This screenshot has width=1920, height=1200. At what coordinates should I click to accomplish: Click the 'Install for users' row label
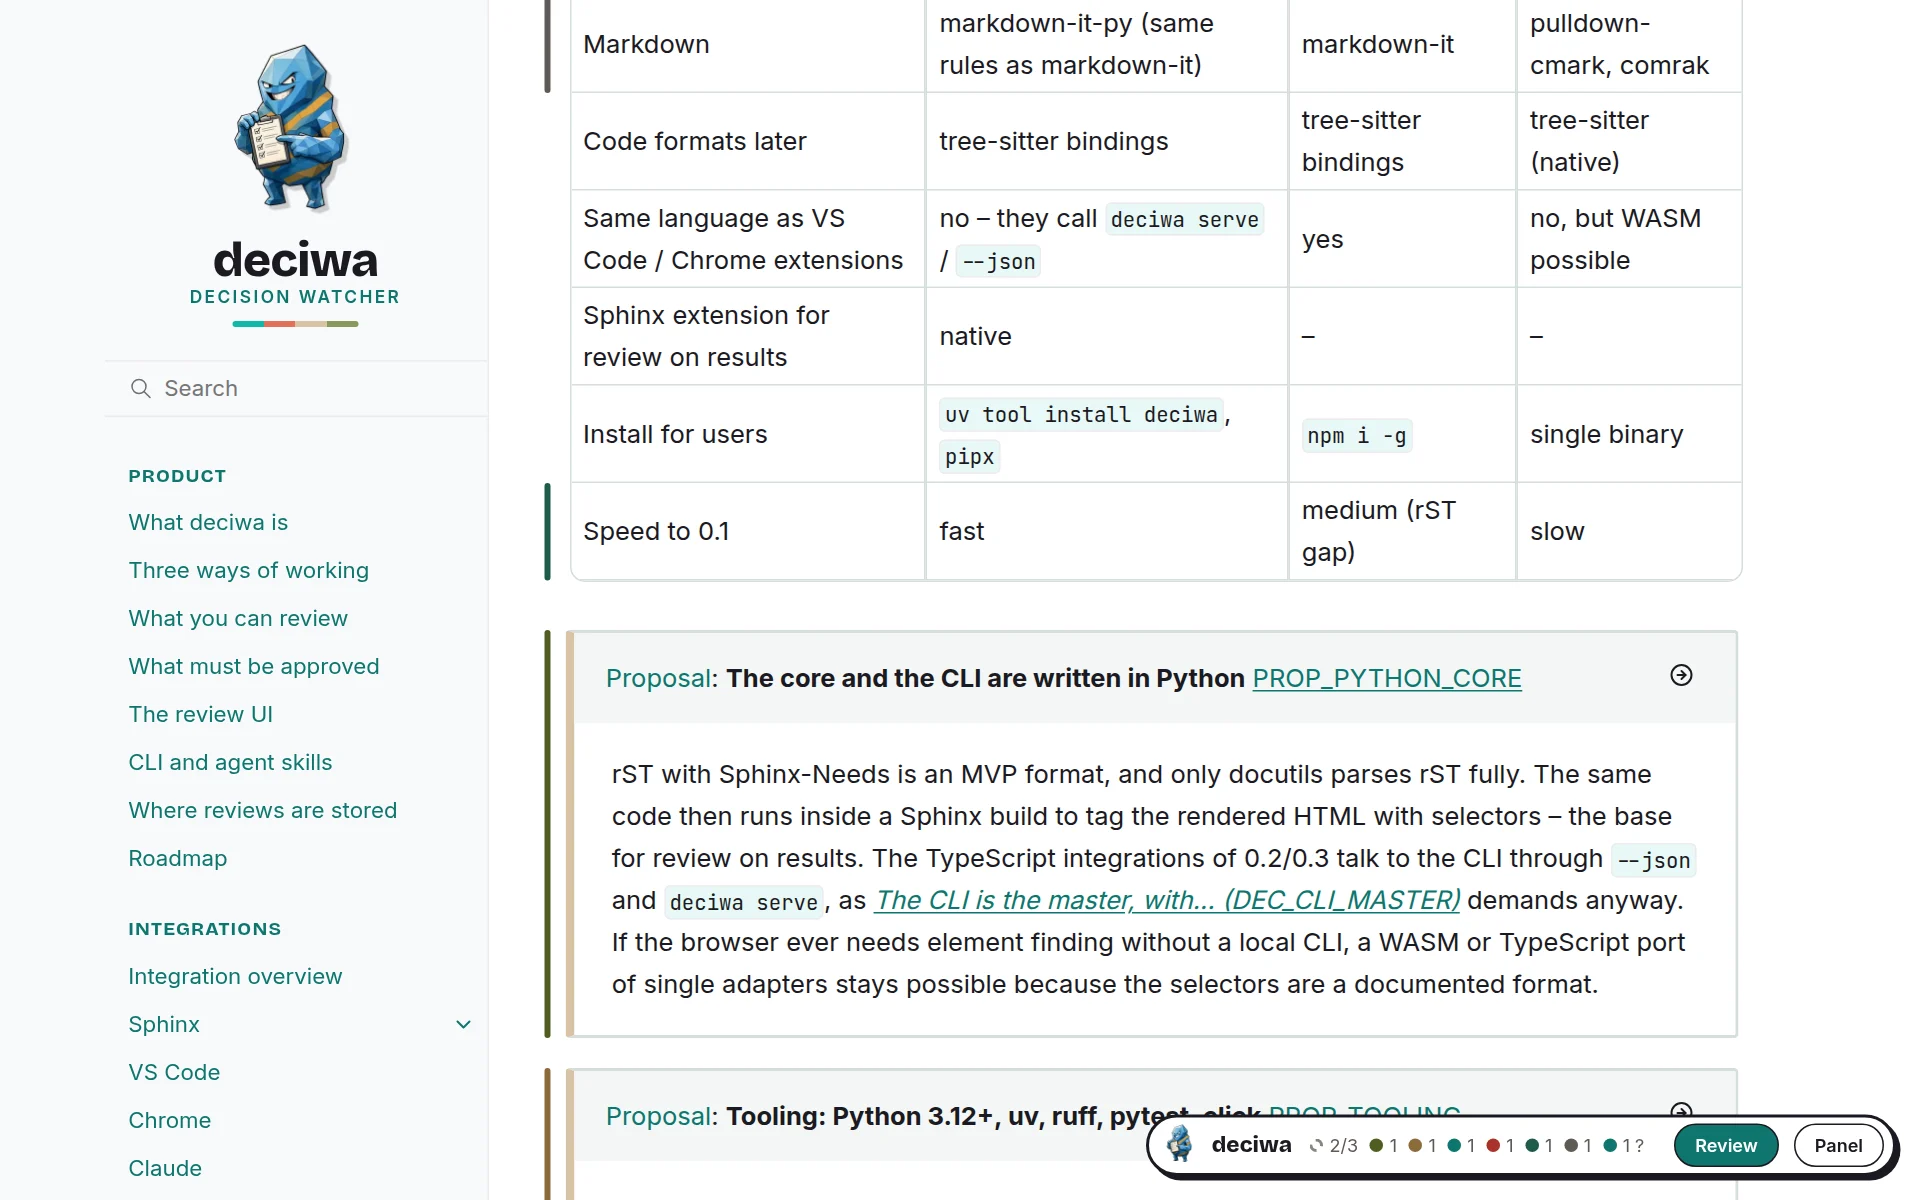pos(675,434)
